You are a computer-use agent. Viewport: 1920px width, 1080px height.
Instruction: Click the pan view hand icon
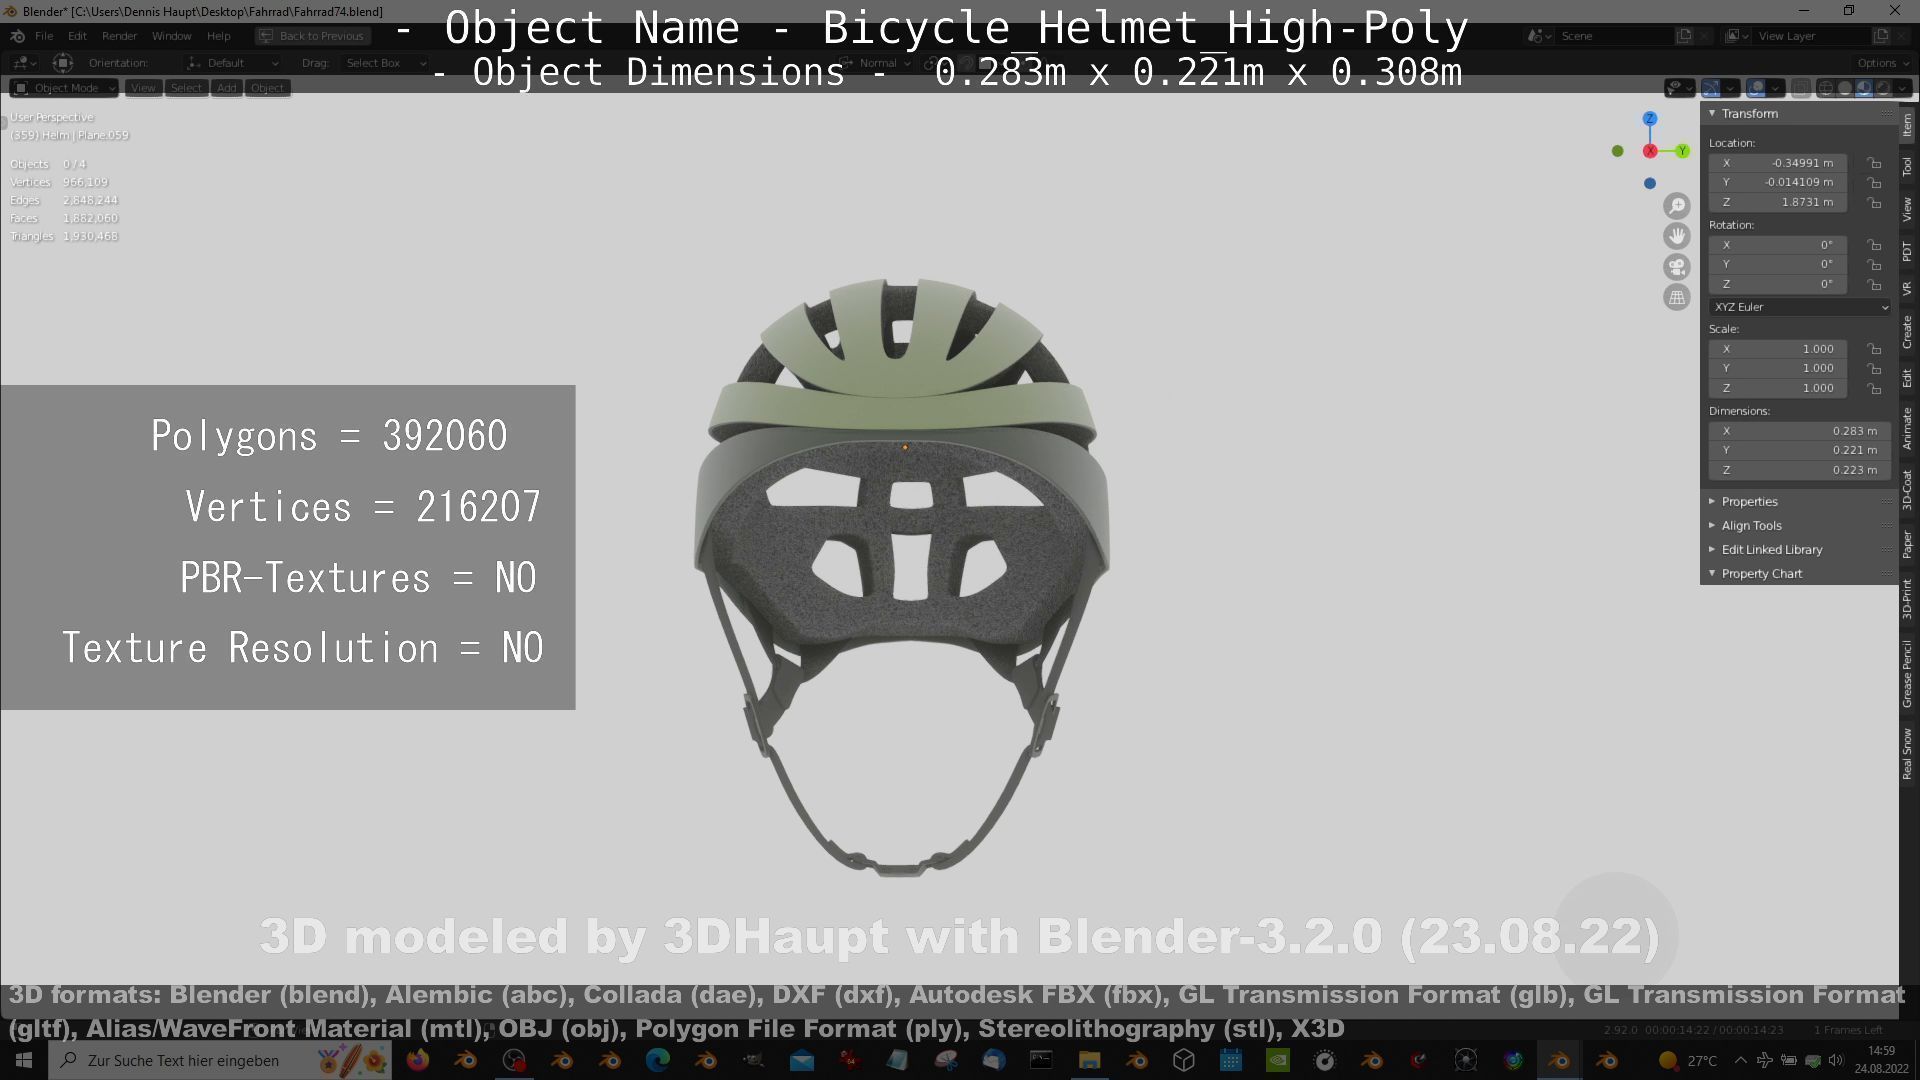1677,236
